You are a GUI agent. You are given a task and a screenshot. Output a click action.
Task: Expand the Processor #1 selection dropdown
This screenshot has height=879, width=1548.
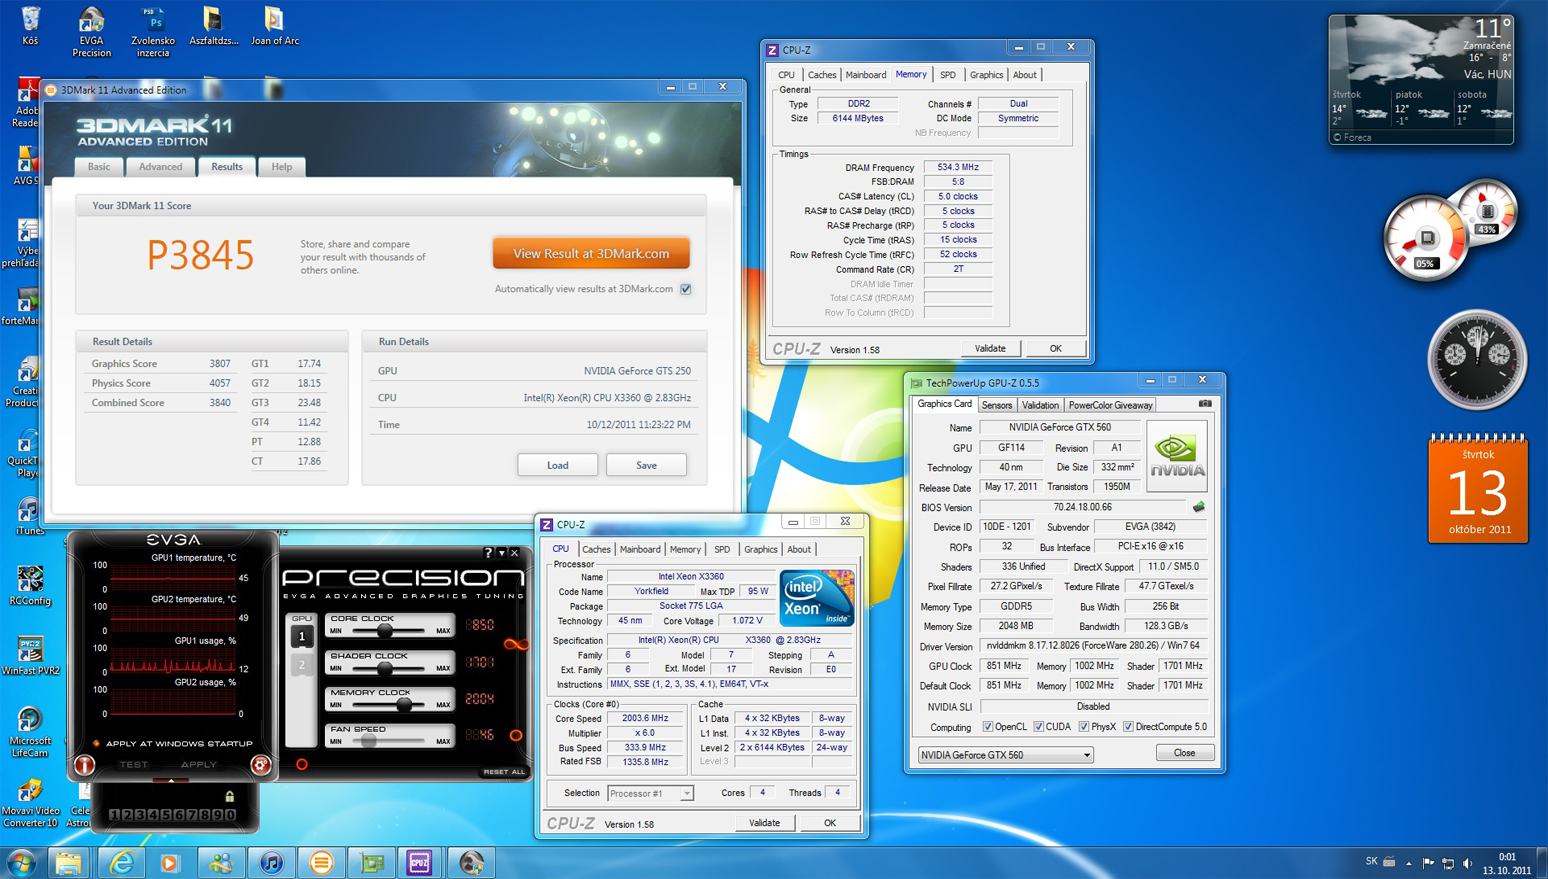(x=686, y=794)
